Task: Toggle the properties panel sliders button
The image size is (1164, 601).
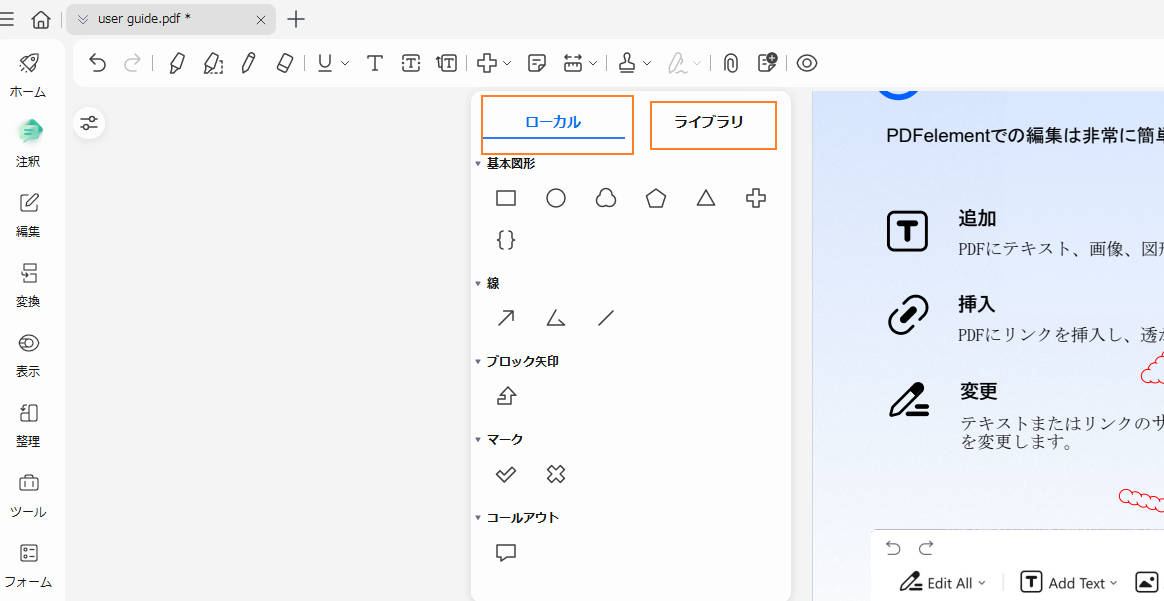Action: [90, 123]
